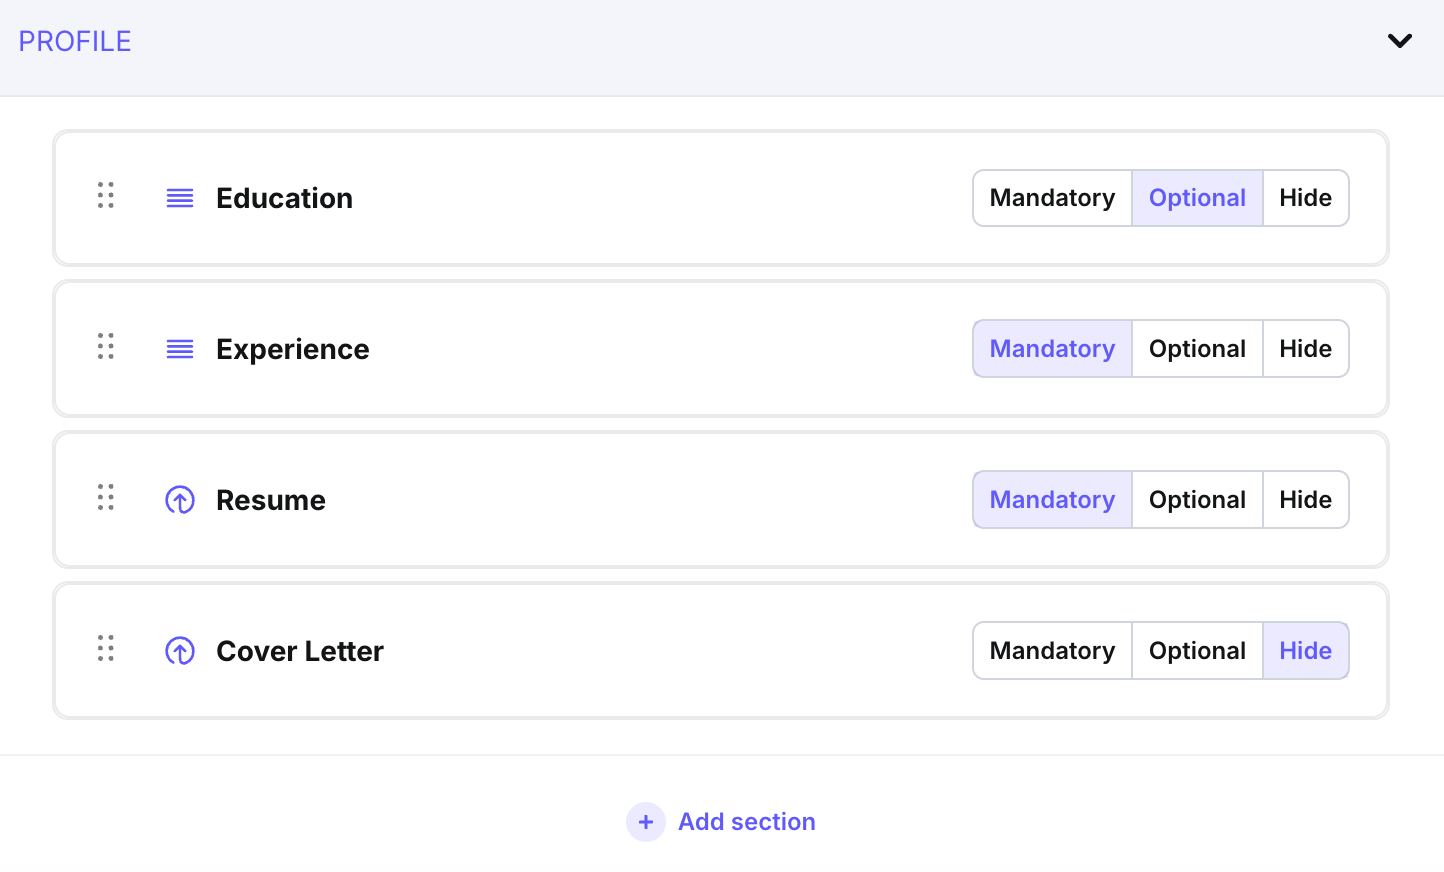
Task: Click the PROFILE header title
Action: pyautogui.click(x=75, y=42)
